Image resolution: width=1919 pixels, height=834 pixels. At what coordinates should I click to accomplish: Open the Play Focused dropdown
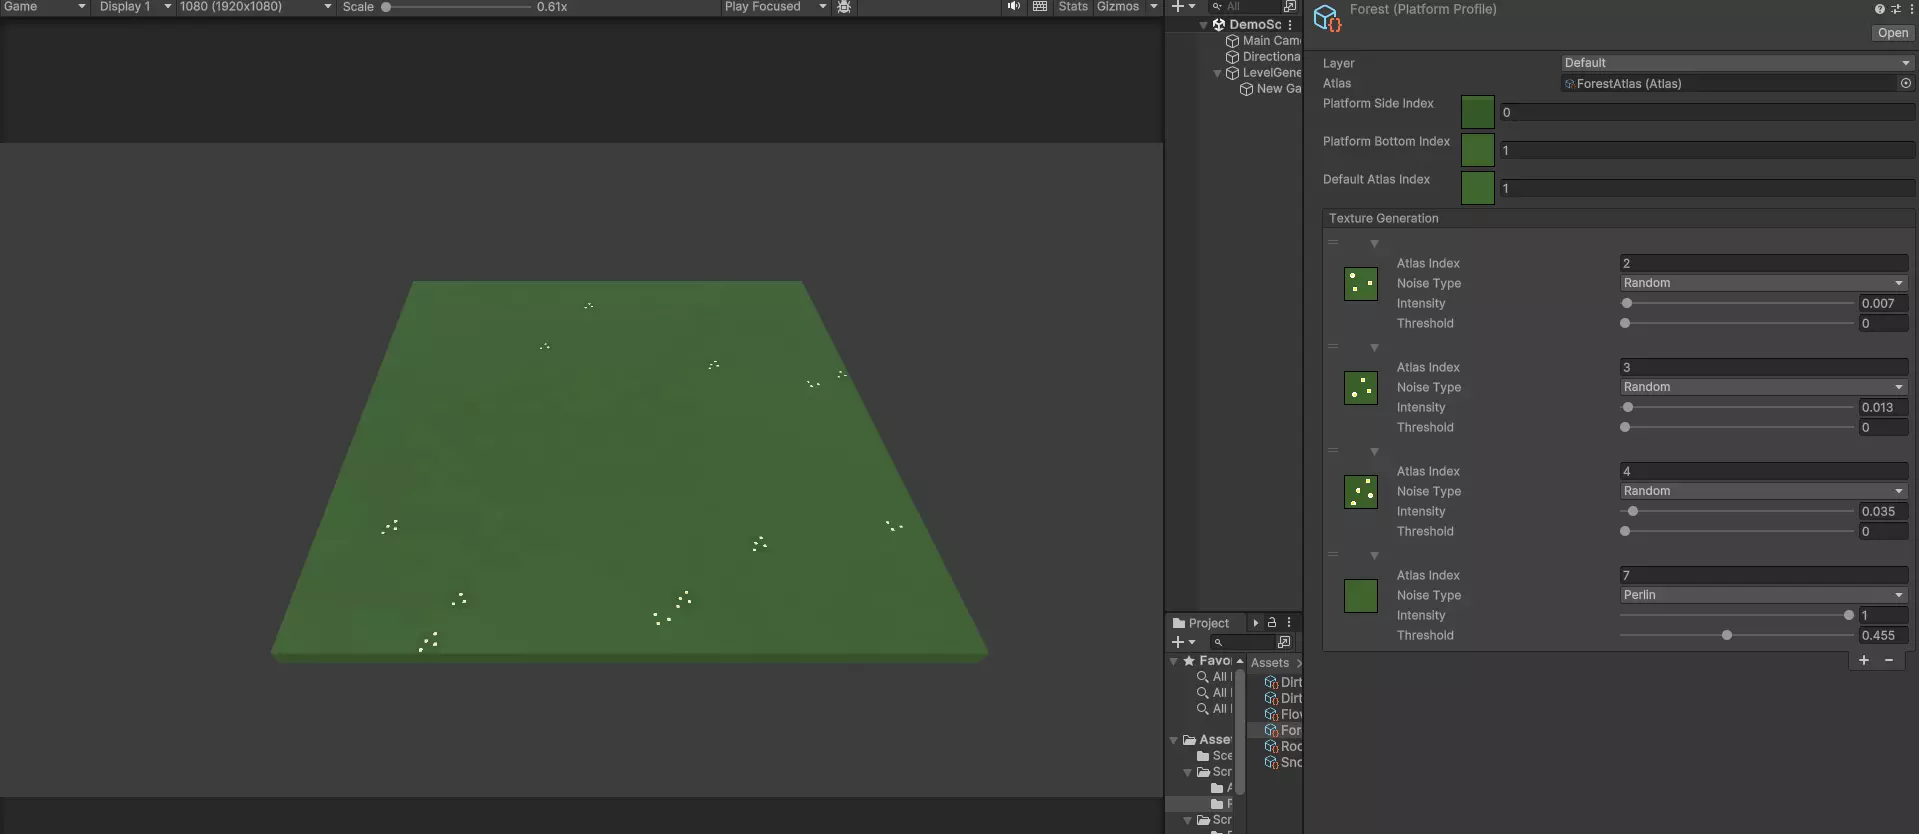coord(775,7)
